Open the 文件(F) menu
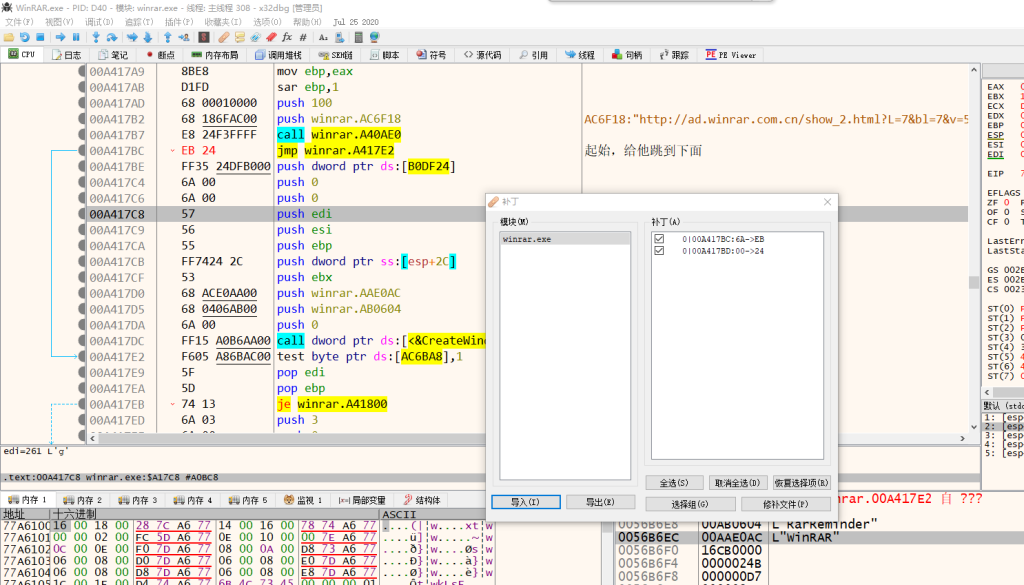Viewport: 1024px width, 585px height. tap(20, 22)
